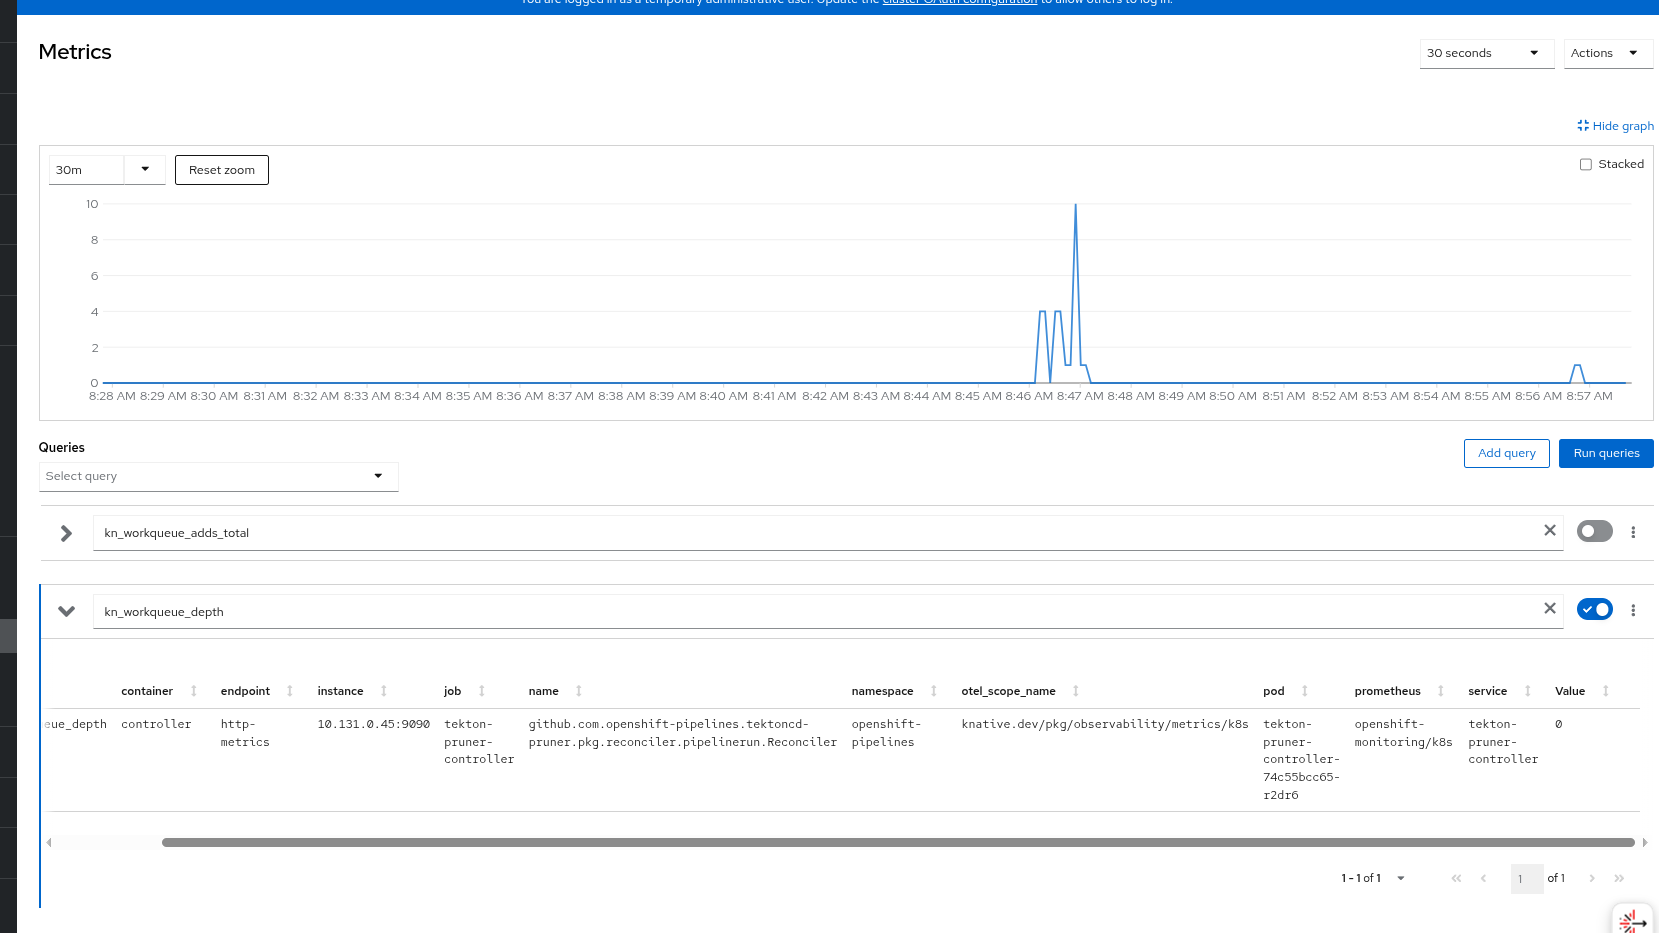Expand the kn_workqueue_adds_total query row
This screenshot has height=933, width=1659.
(66, 533)
